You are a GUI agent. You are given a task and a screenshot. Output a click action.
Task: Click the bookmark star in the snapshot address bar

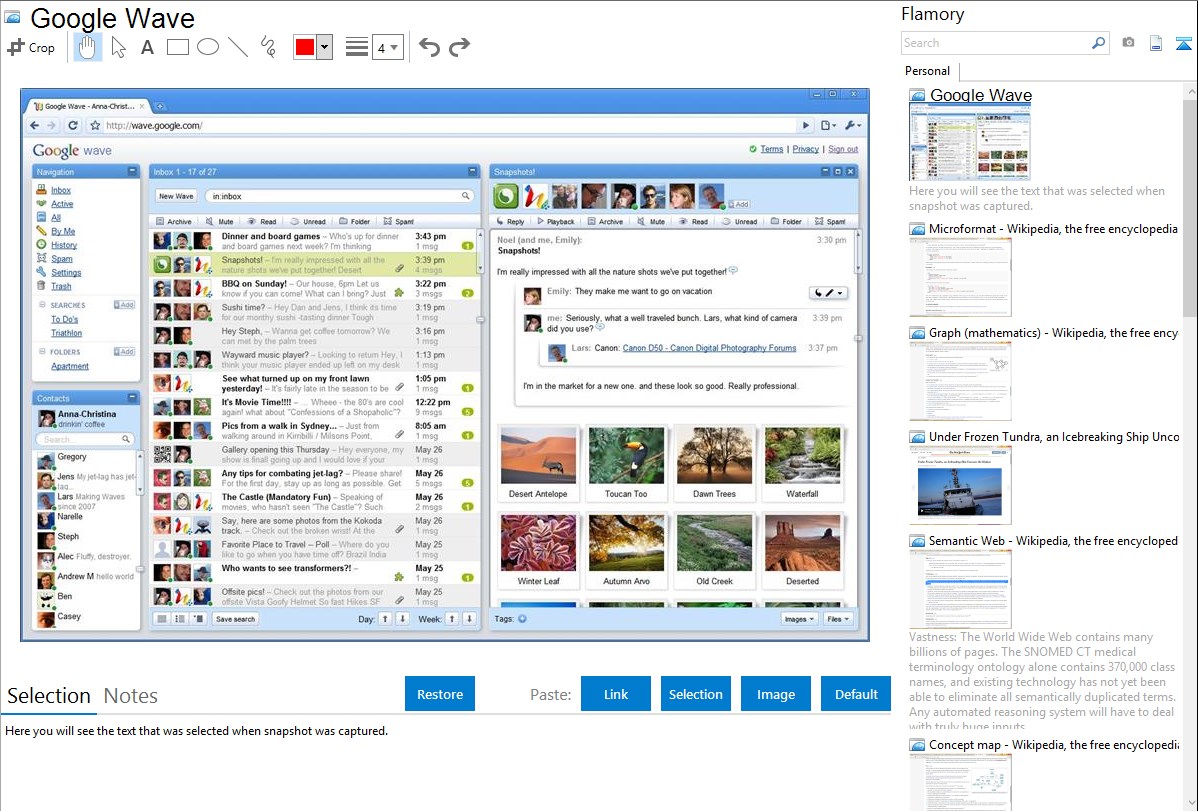tap(96, 125)
